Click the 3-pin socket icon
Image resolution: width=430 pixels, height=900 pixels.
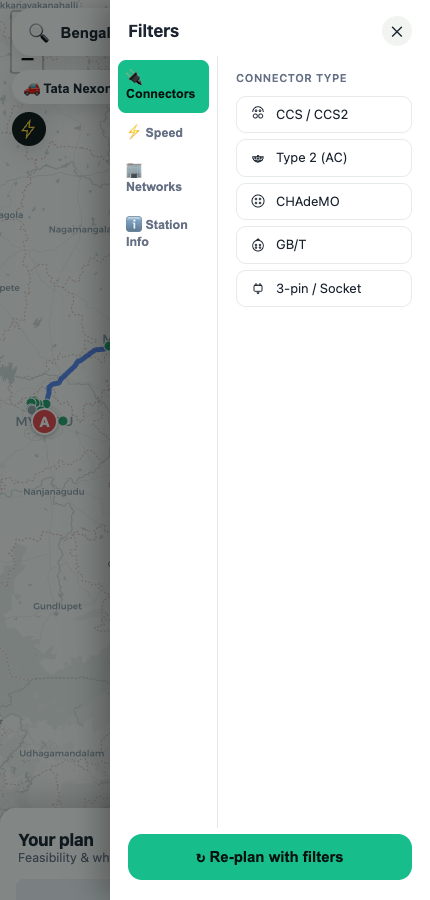click(258, 288)
